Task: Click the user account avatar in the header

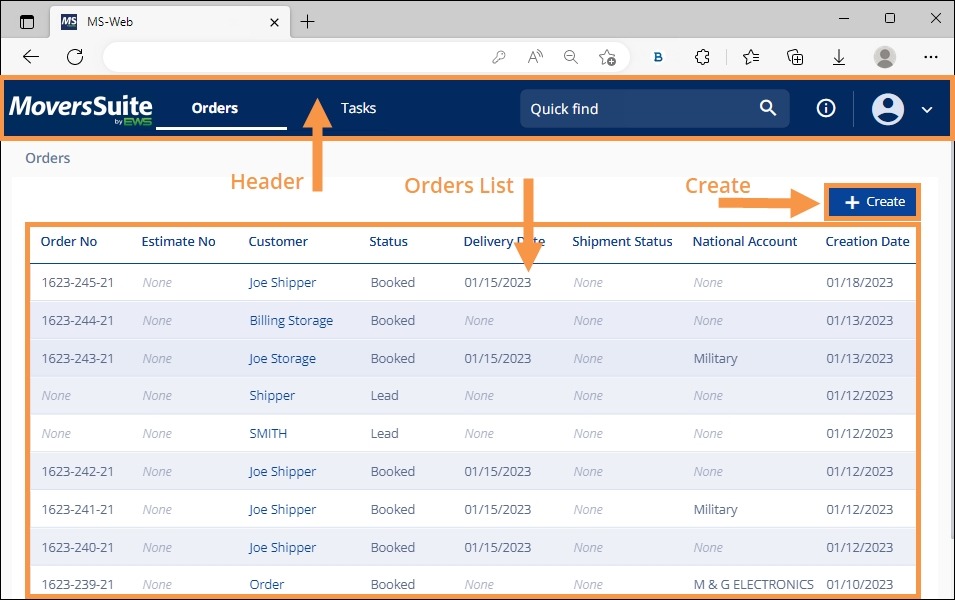Action: 888,109
